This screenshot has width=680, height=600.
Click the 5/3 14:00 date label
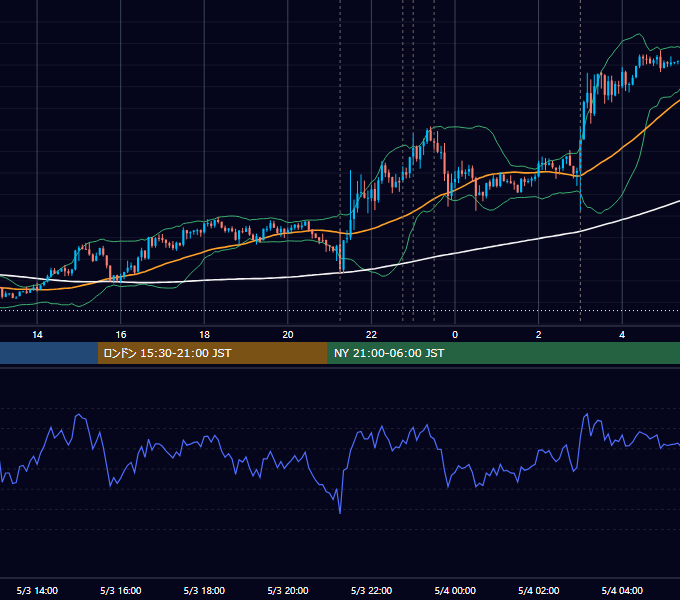pos(37,590)
